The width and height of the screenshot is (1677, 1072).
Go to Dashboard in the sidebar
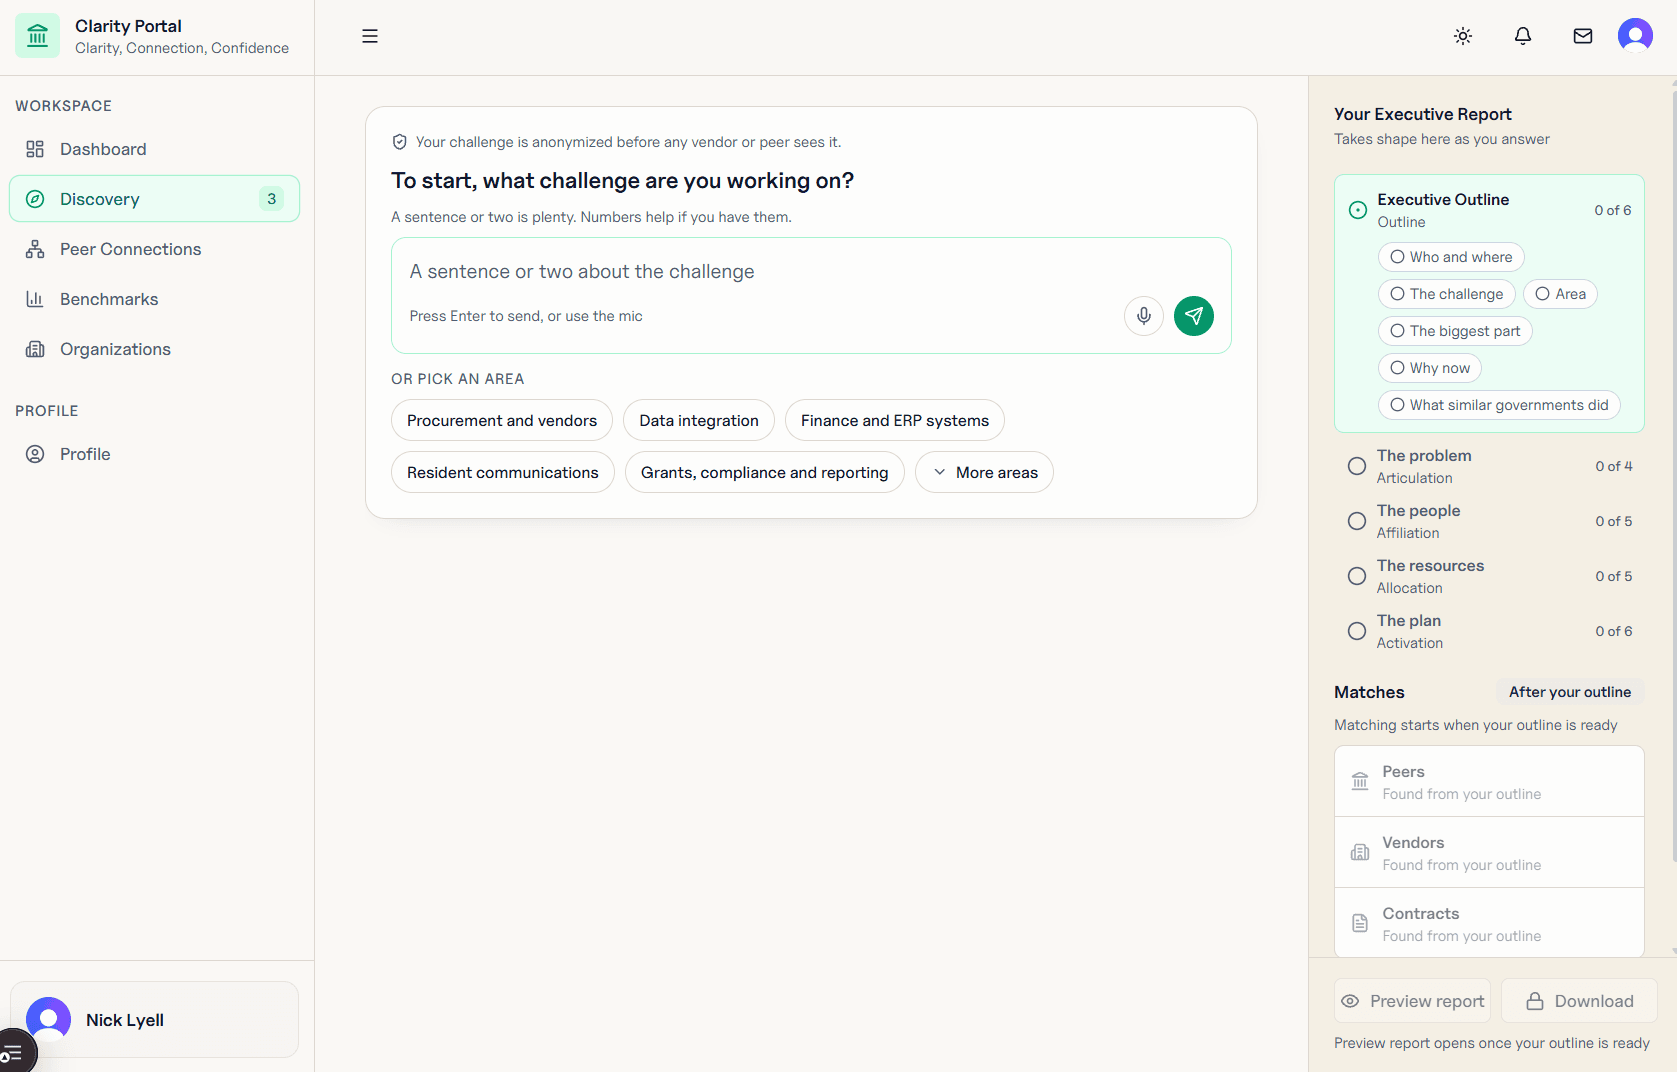tap(154, 149)
